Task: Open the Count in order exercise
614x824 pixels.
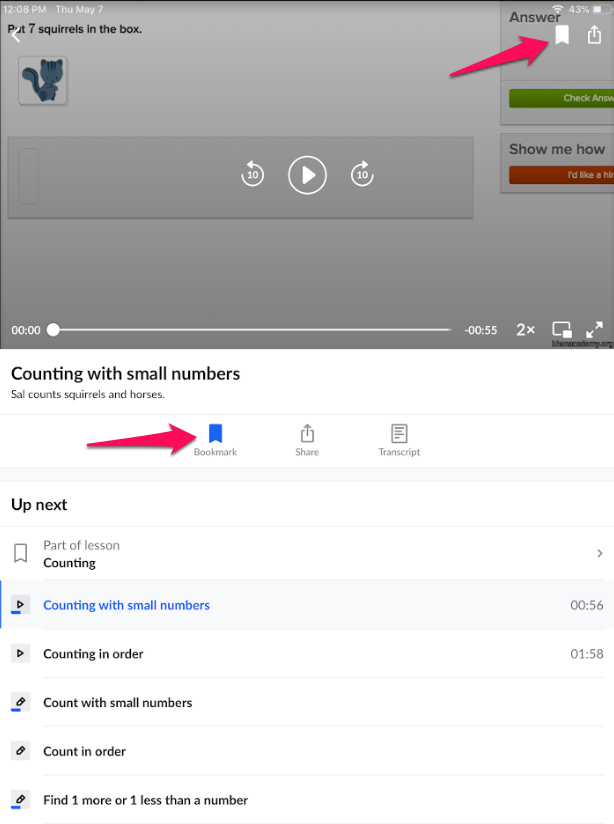Action: 307,751
